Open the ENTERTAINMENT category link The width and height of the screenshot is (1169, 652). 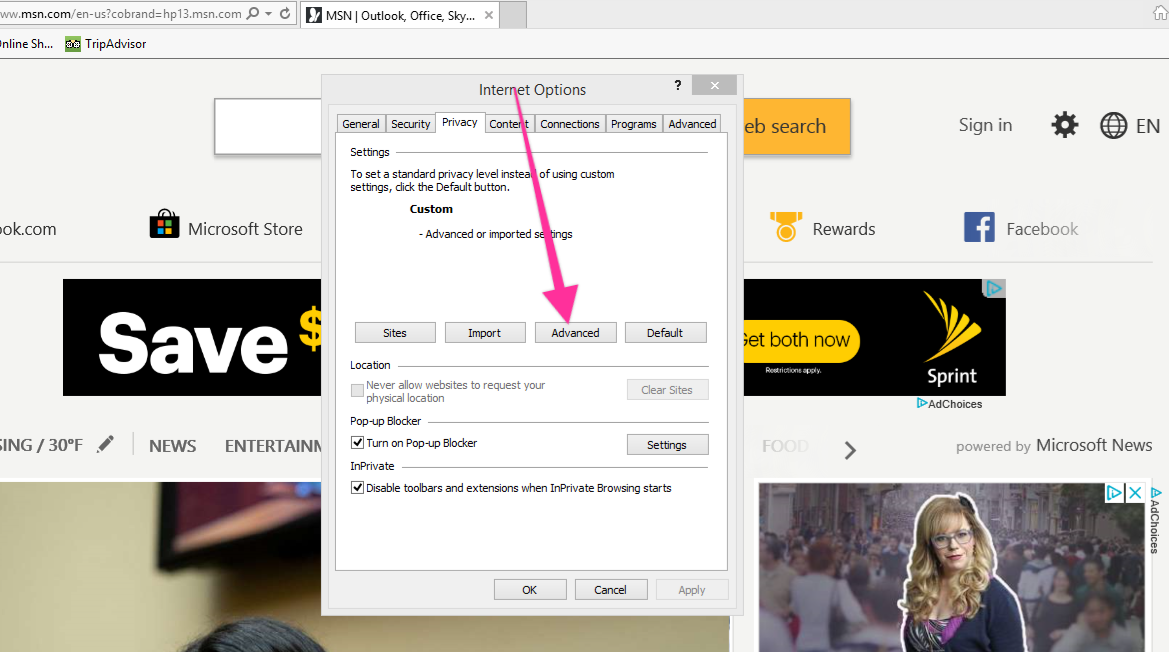click(274, 446)
